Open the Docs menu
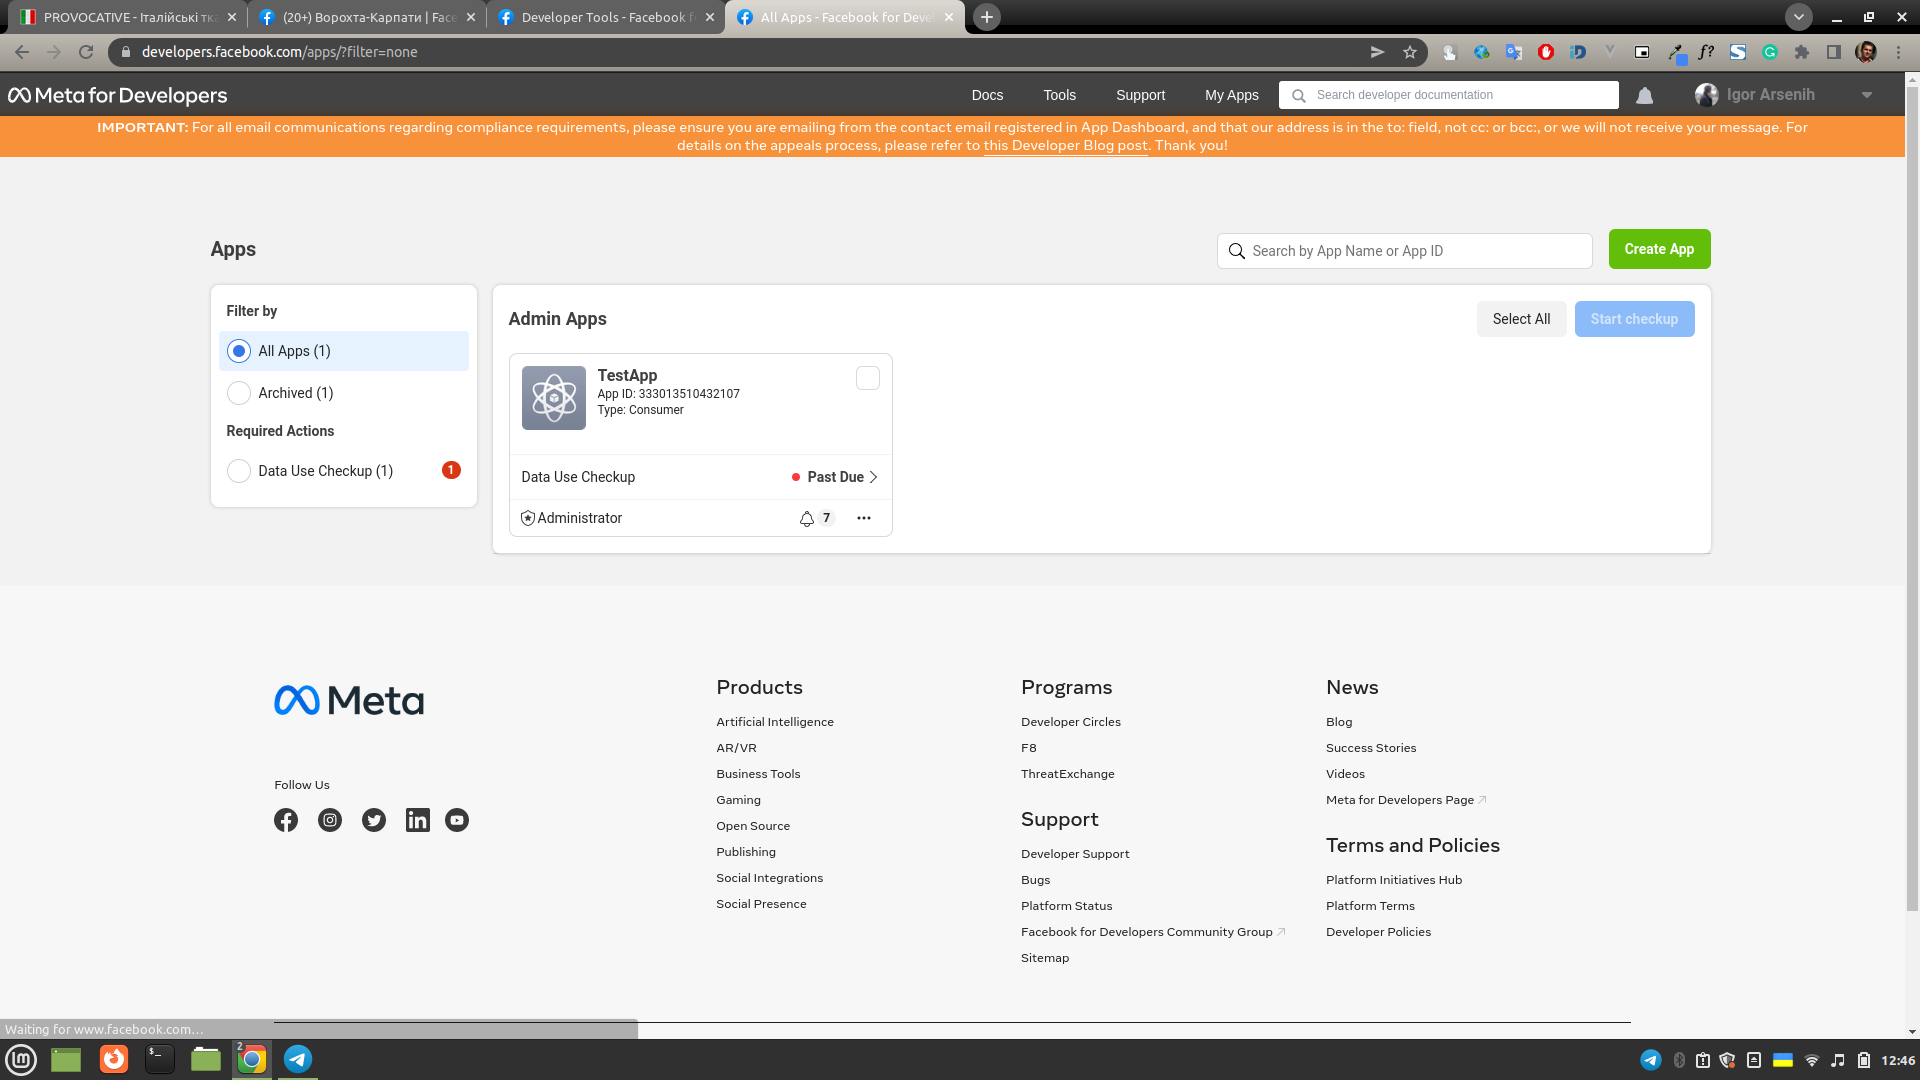This screenshot has height=1080, width=1920. [987, 95]
